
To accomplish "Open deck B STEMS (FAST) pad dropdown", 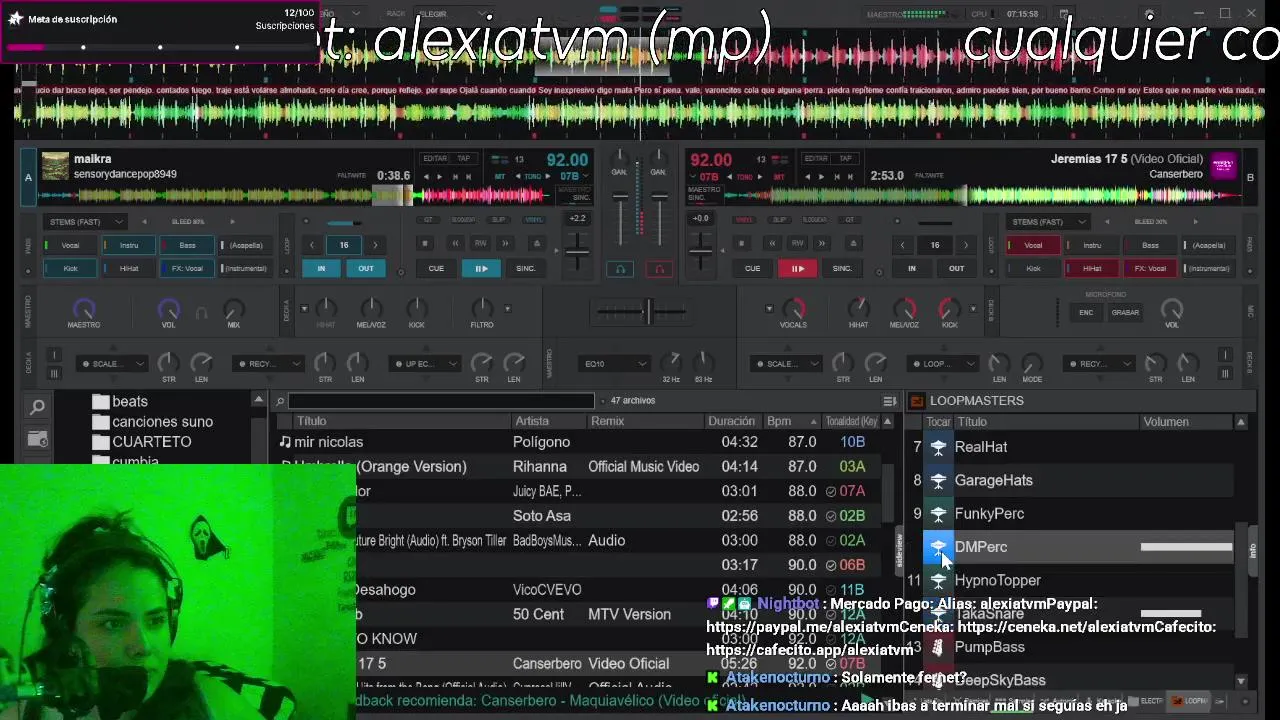I will (1046, 222).
